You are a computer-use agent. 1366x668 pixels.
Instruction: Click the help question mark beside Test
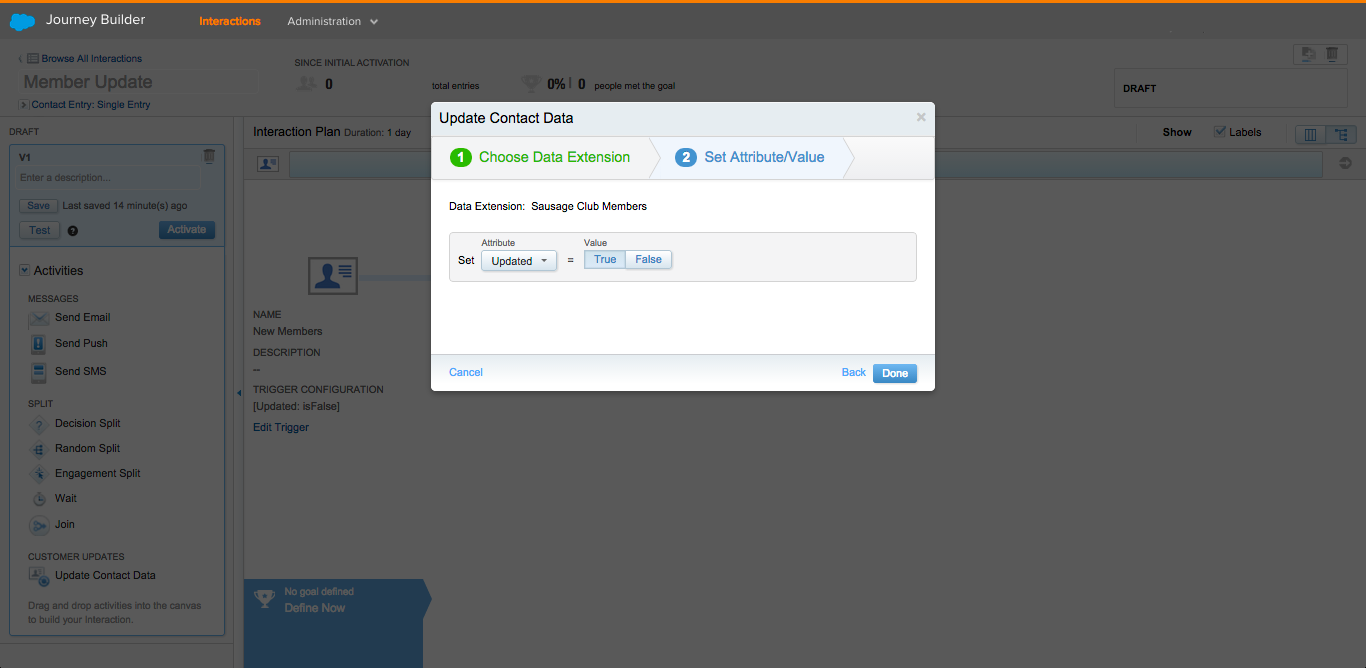tap(73, 231)
